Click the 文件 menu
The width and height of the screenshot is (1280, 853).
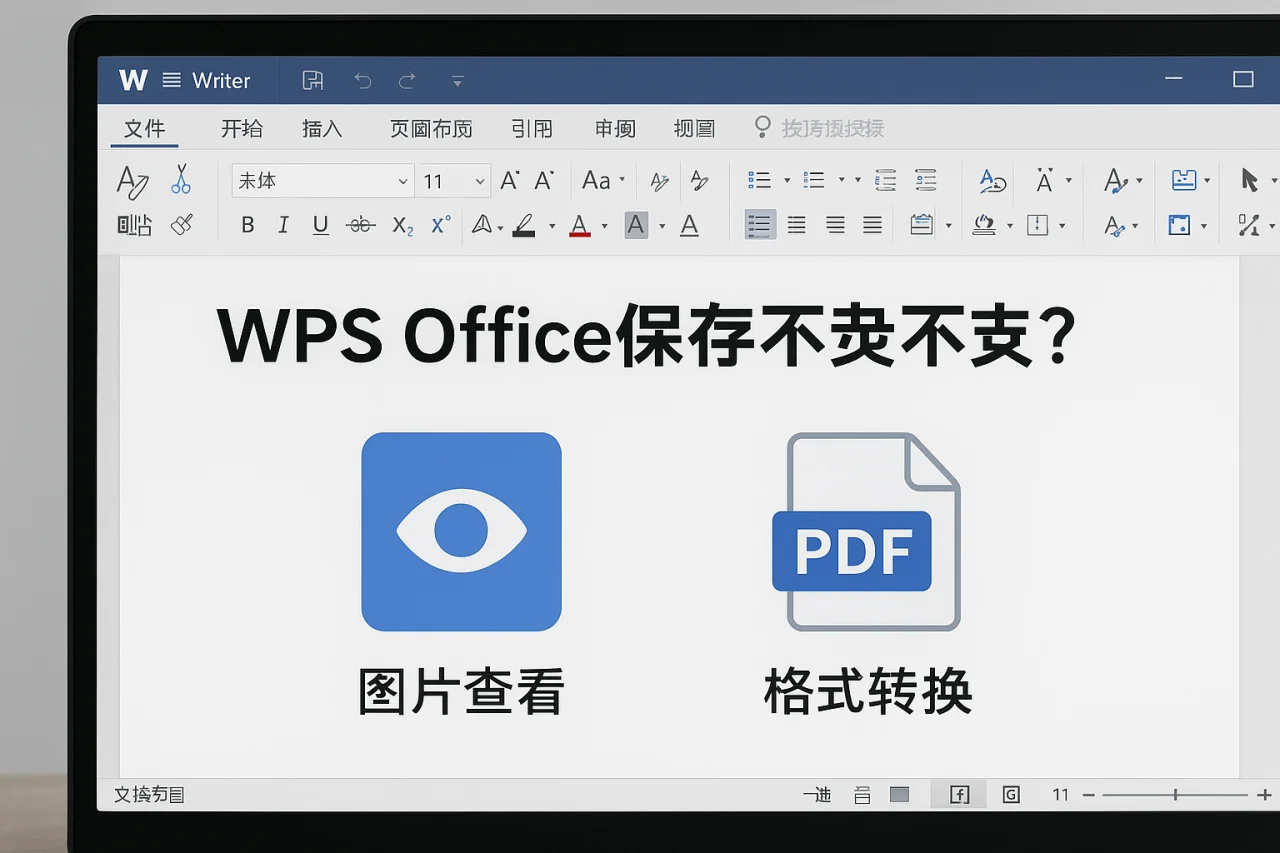point(146,128)
